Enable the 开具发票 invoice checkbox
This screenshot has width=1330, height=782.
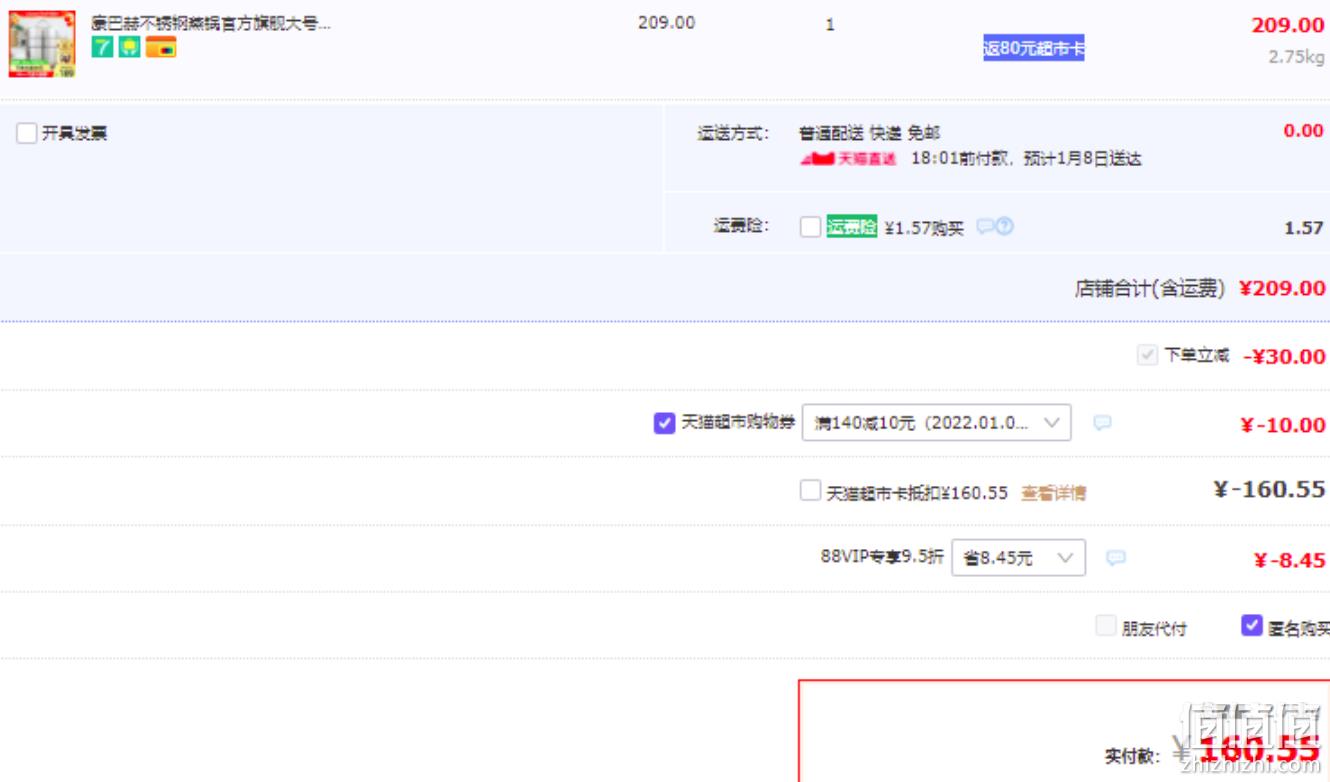pos(27,133)
